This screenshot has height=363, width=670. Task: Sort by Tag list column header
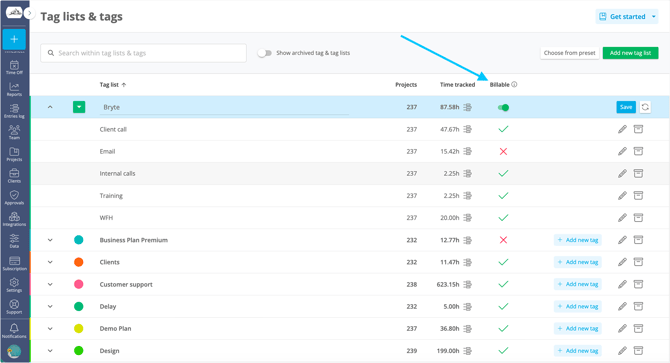pyautogui.click(x=113, y=85)
